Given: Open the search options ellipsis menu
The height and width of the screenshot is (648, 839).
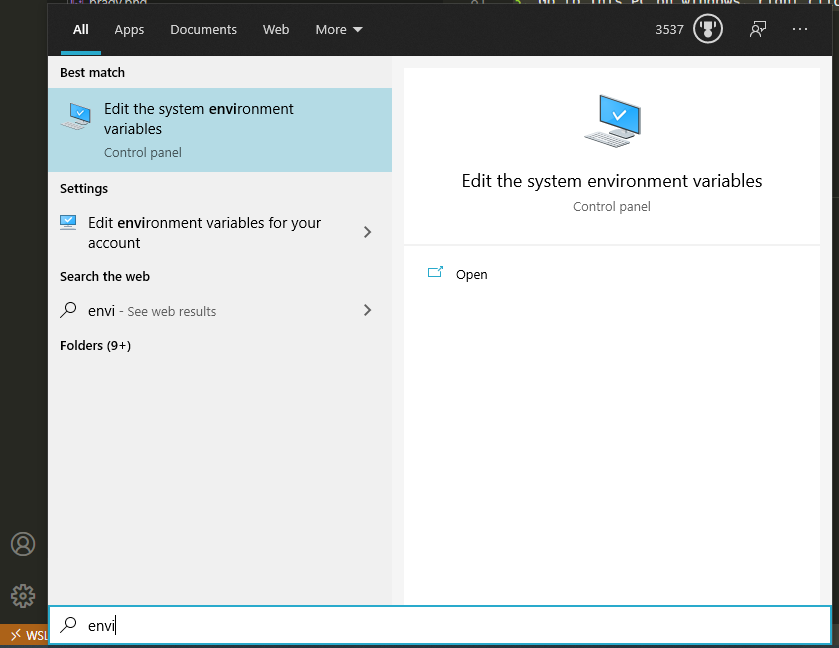Looking at the screenshot, I should pos(800,29).
